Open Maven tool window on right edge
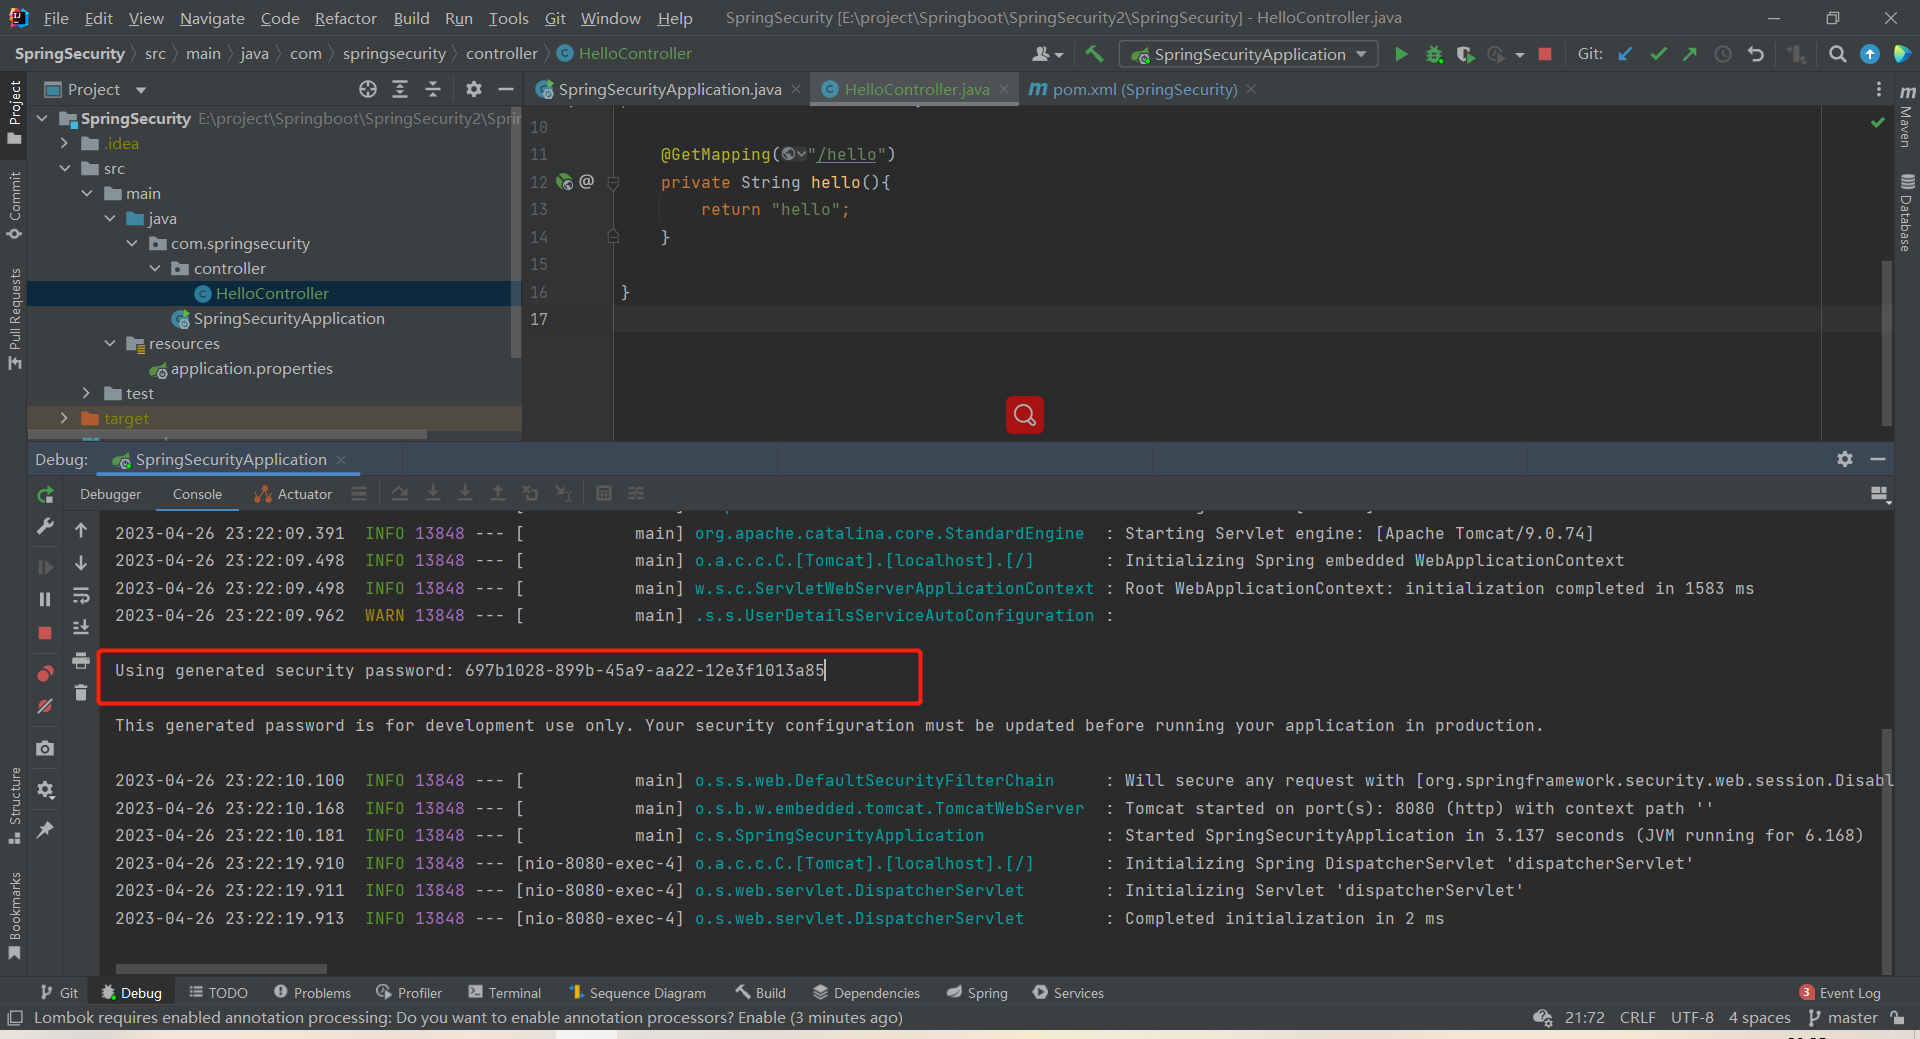 (1907, 116)
